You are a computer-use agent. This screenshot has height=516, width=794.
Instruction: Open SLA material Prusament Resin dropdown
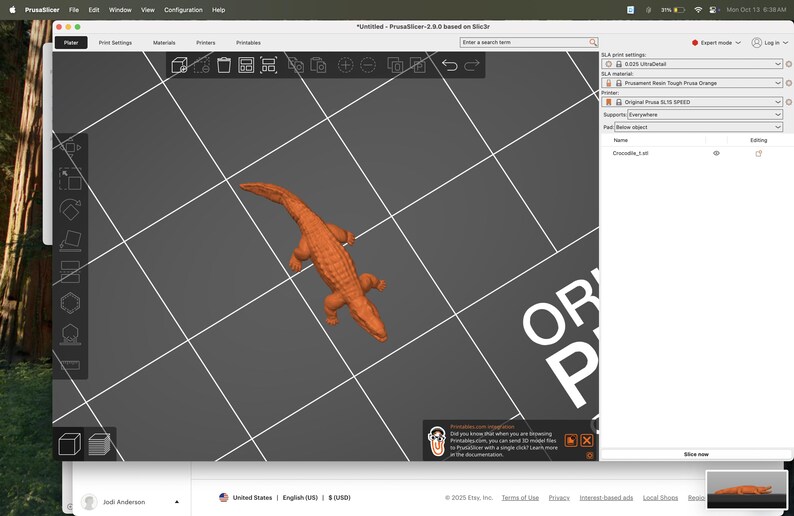pos(692,83)
